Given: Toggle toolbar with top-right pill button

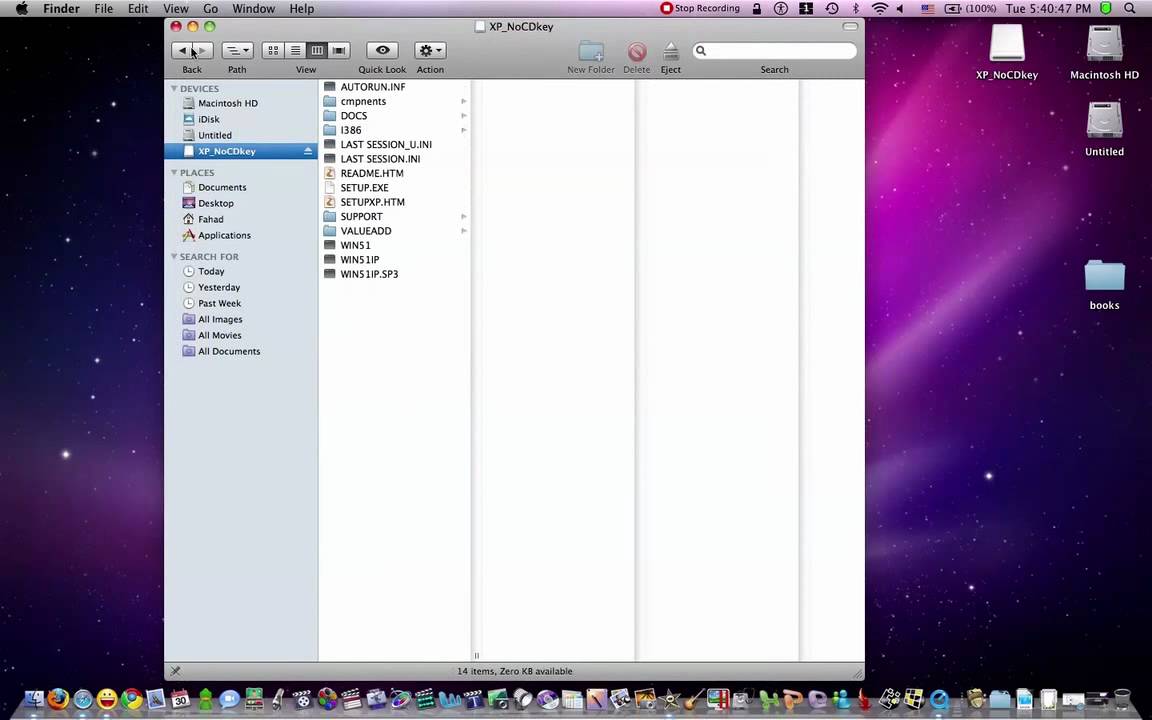Looking at the screenshot, I should pyautogui.click(x=850, y=26).
